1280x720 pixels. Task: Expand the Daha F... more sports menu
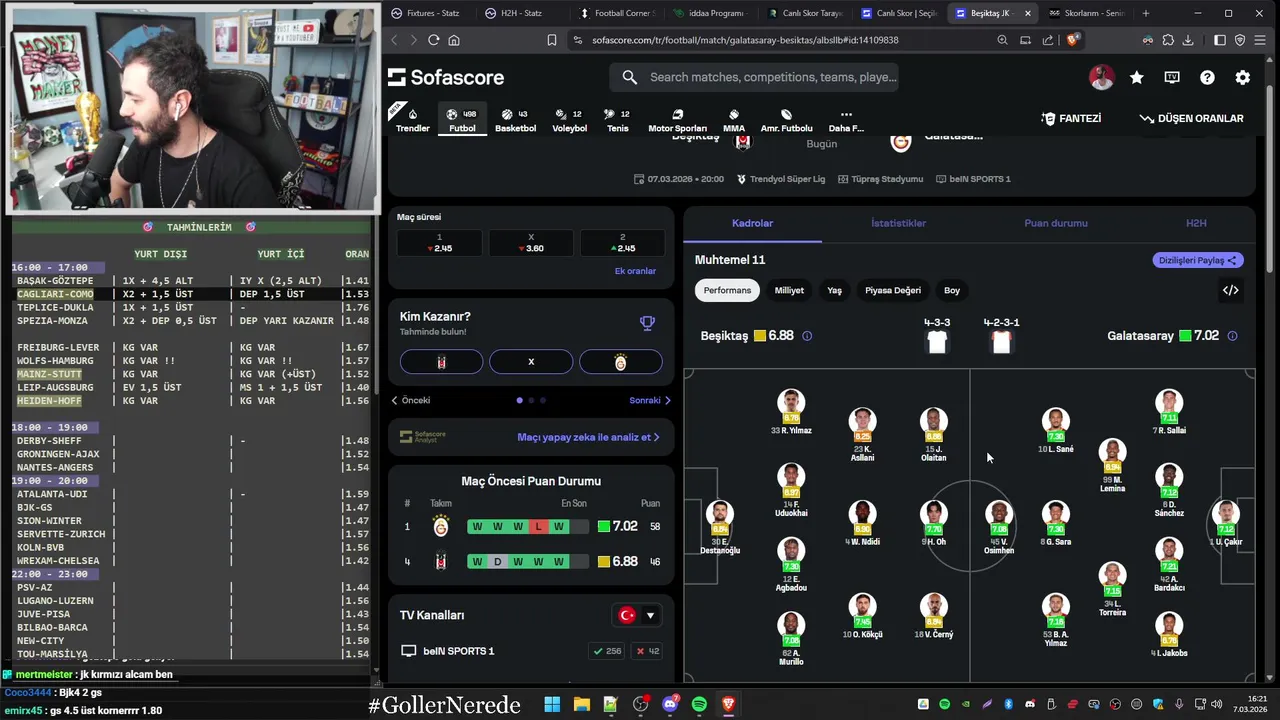[x=846, y=120]
